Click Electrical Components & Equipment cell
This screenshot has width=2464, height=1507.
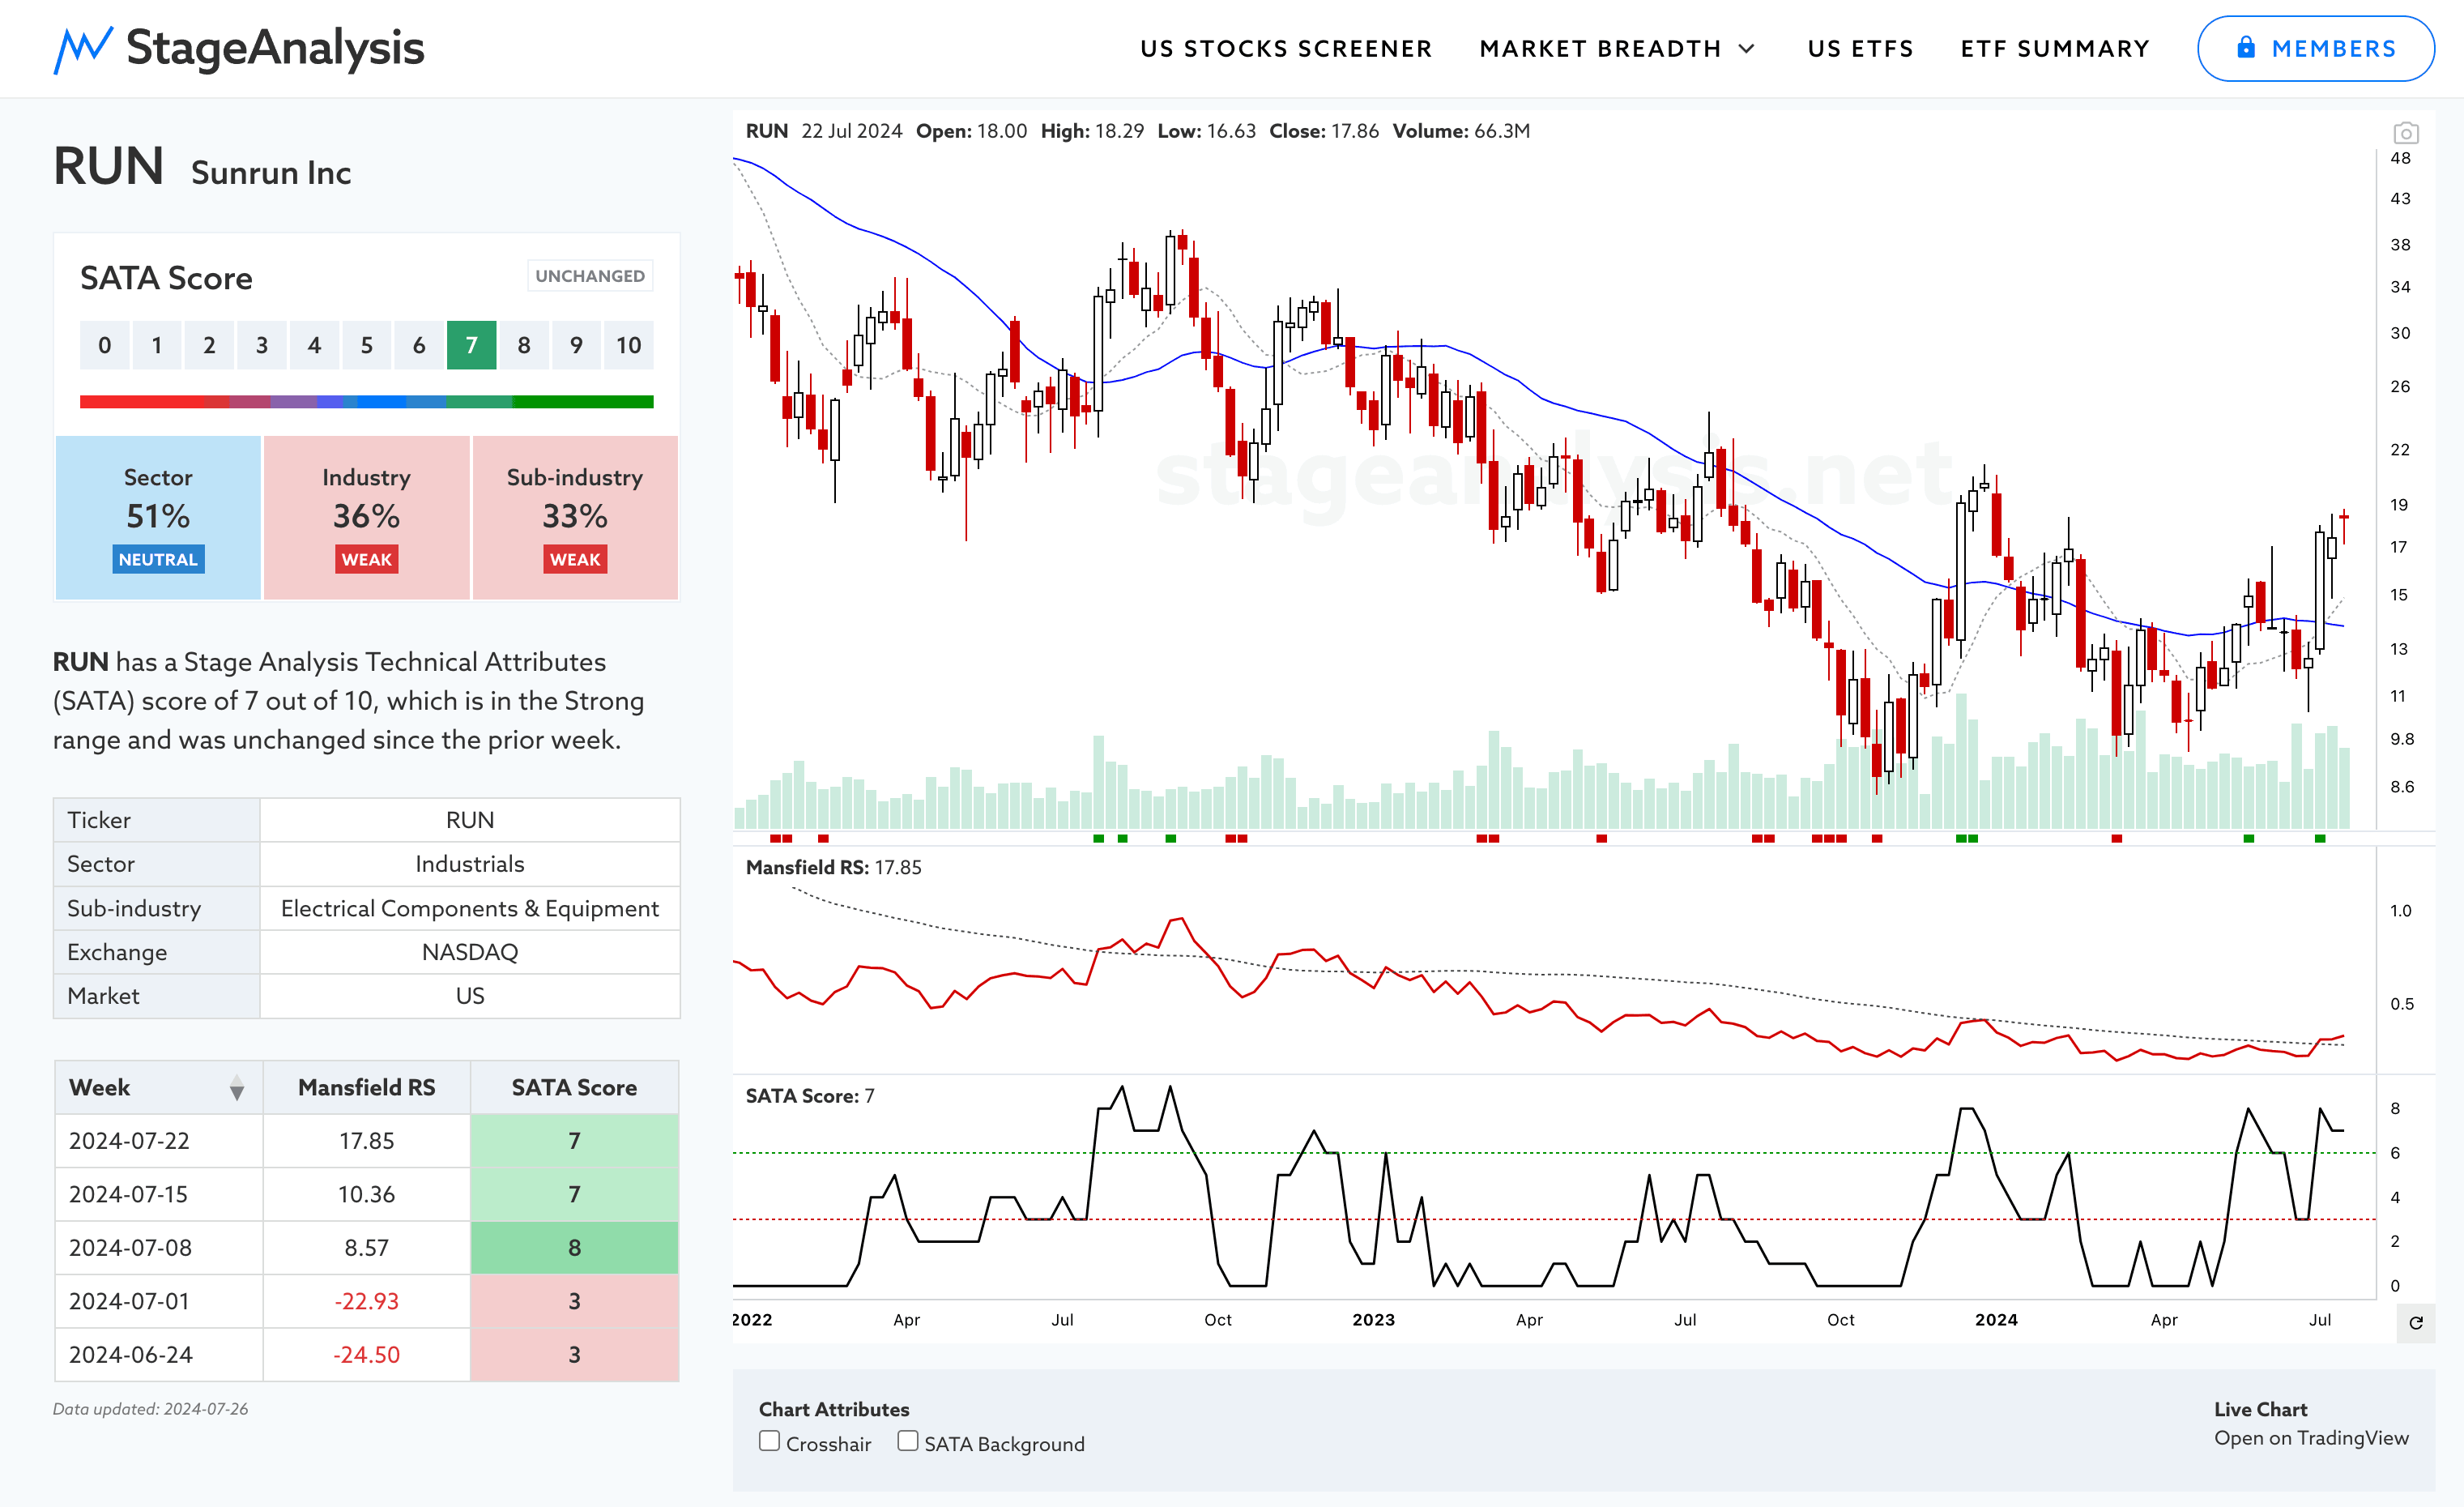470,908
